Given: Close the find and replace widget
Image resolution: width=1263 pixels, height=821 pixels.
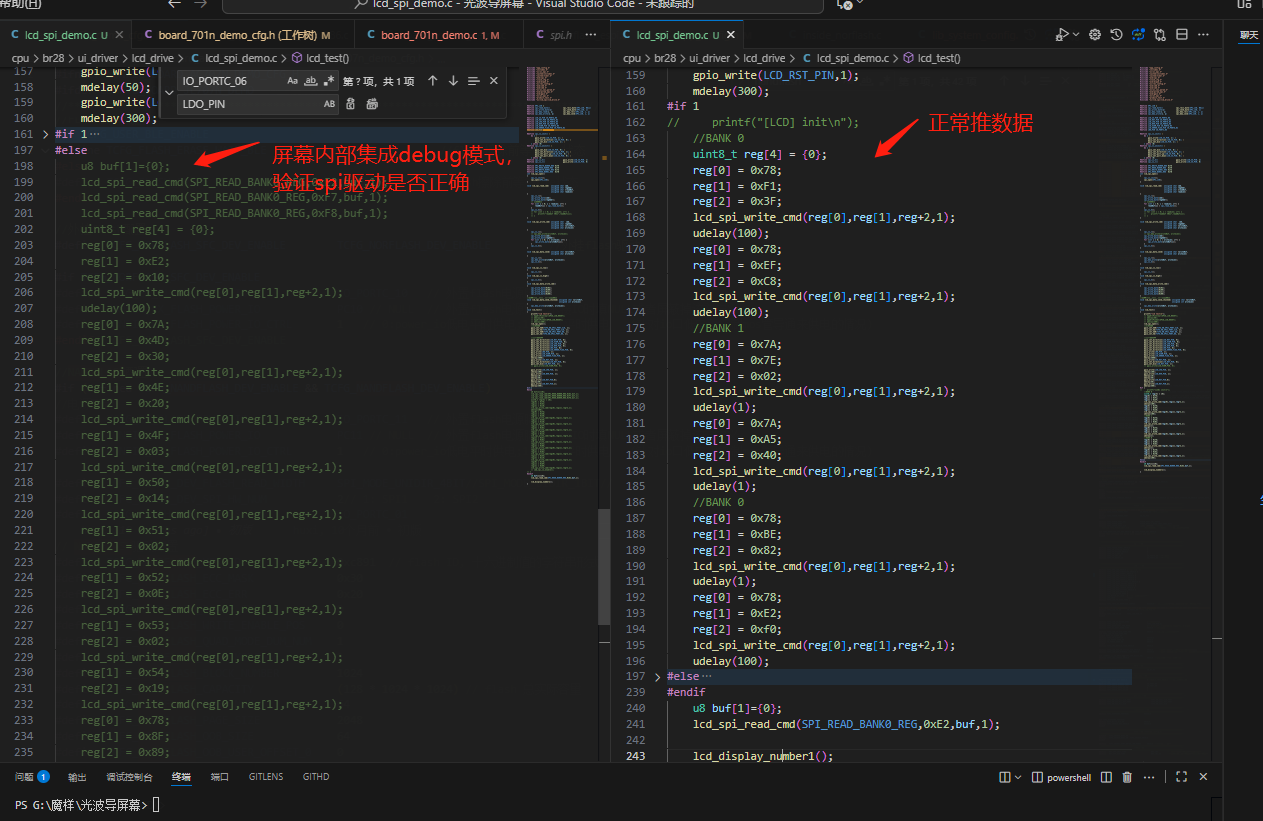Looking at the screenshot, I should [496, 80].
